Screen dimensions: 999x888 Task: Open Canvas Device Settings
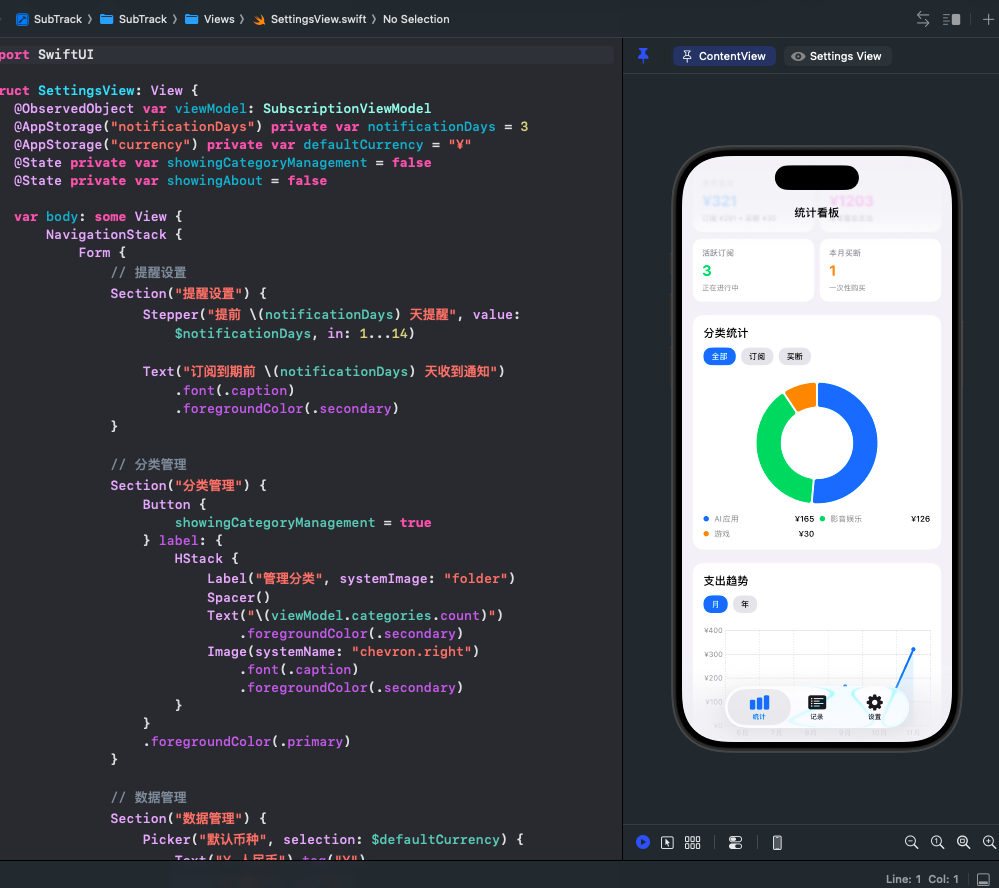coord(735,842)
